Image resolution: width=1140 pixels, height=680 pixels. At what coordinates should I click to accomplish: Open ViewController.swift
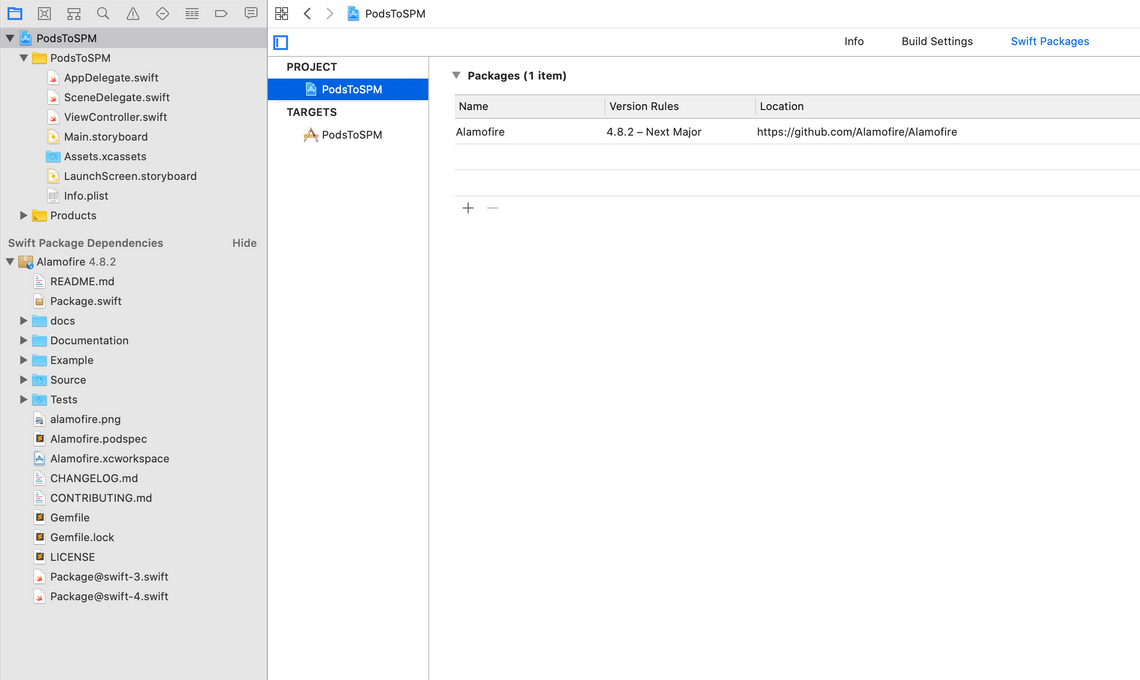coord(115,116)
